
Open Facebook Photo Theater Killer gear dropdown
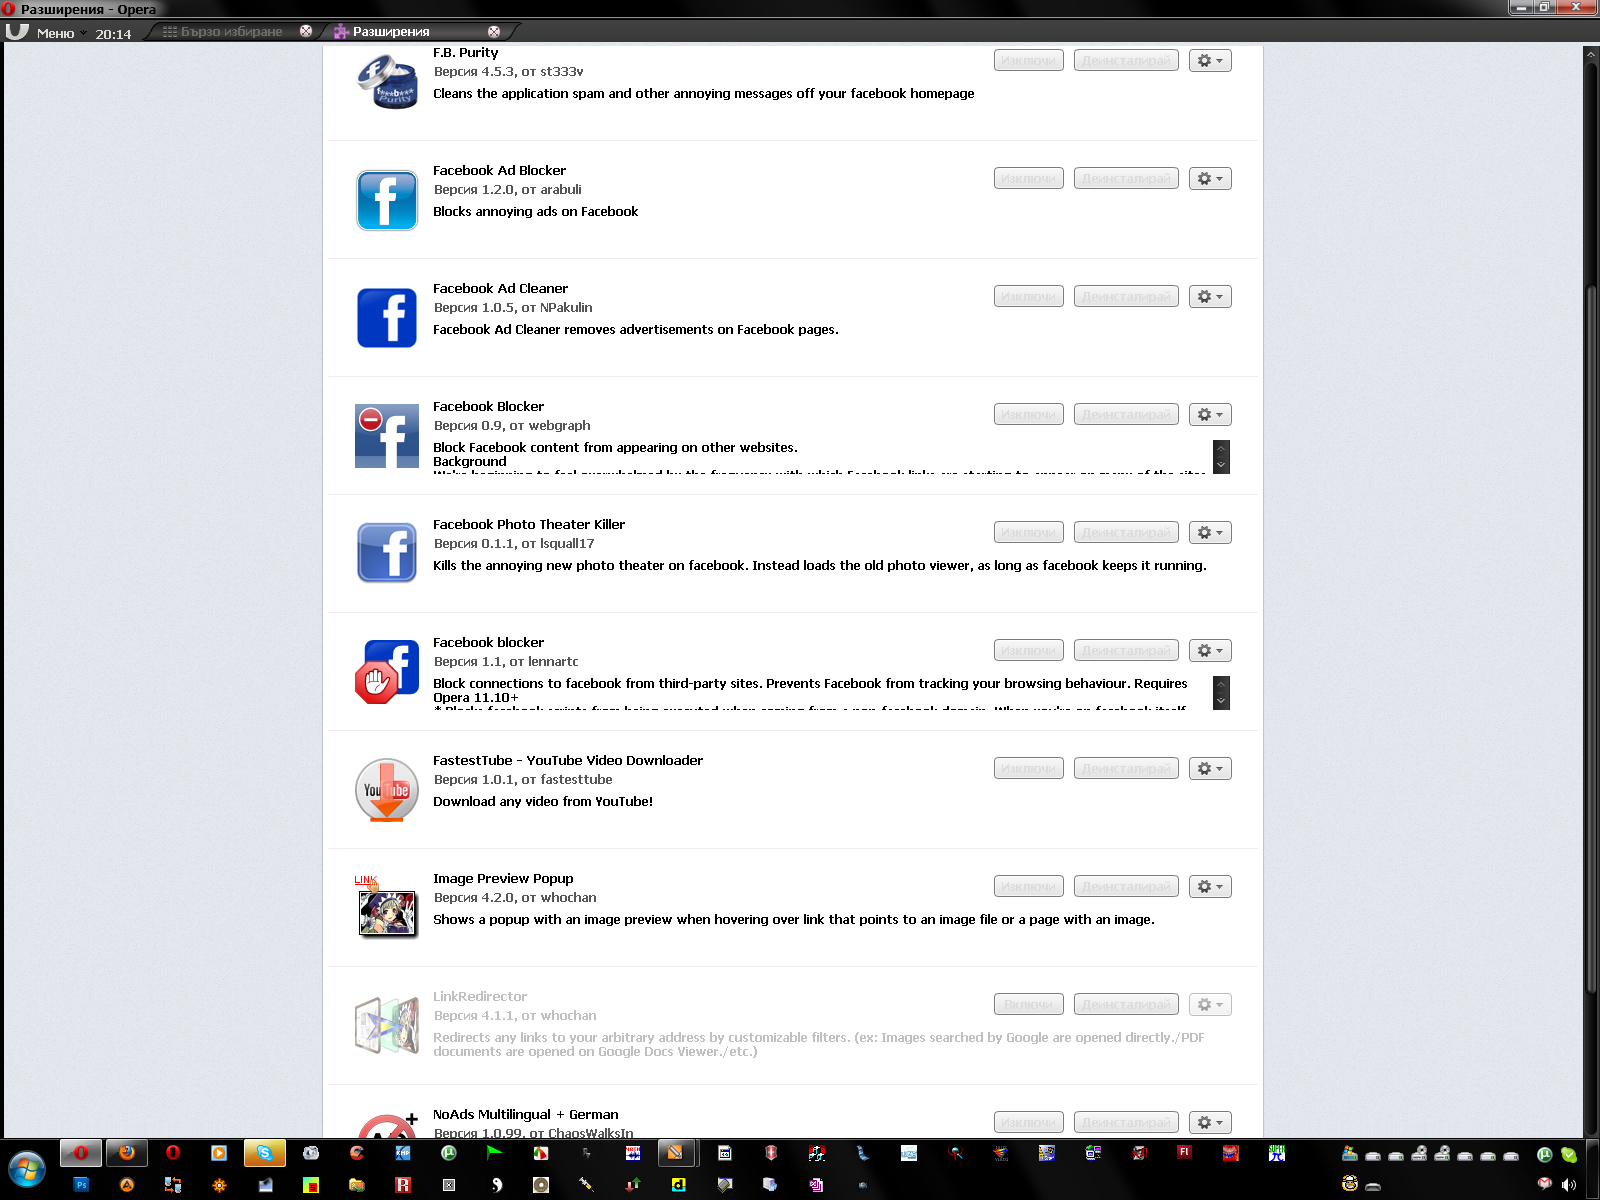coord(1210,533)
